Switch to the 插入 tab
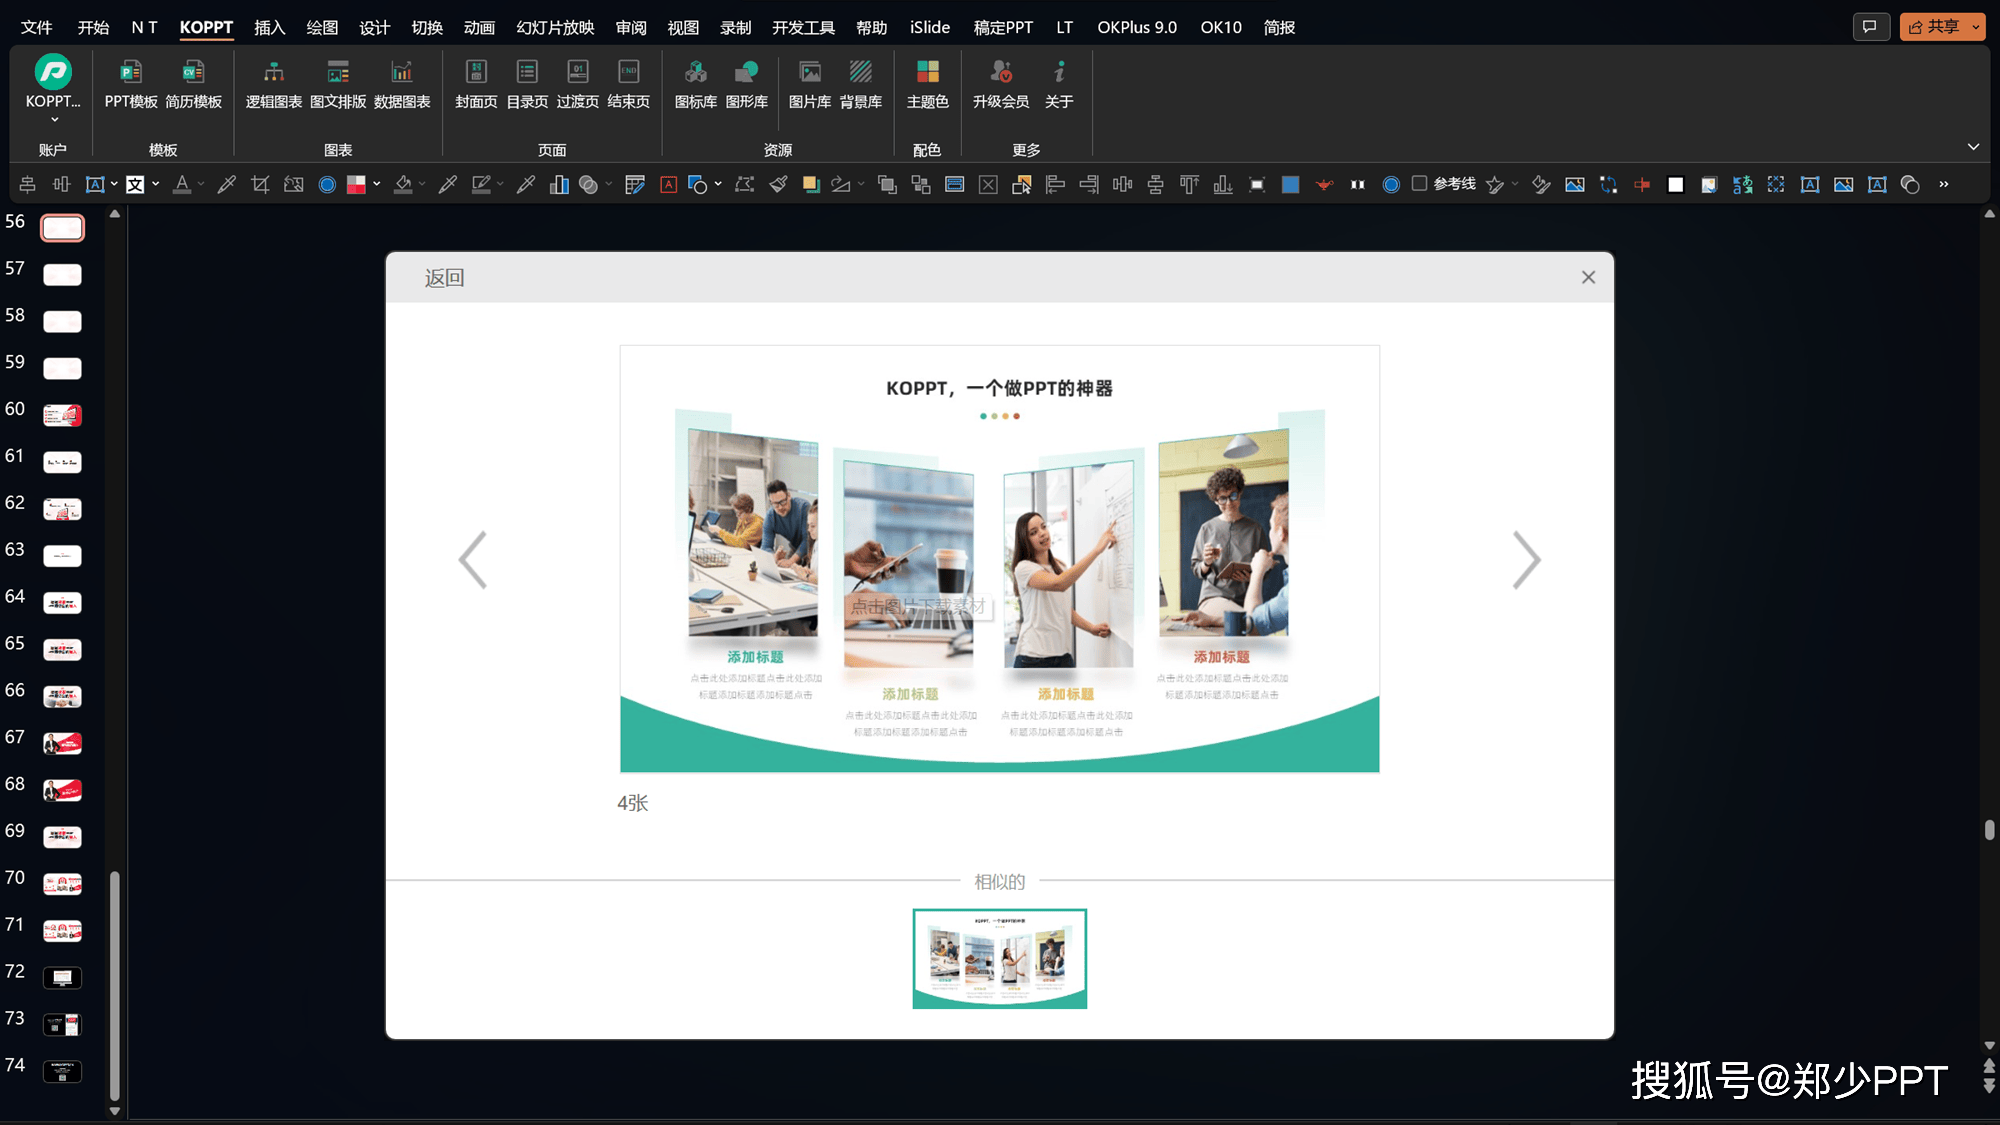The height and width of the screenshot is (1125, 2000). (x=269, y=27)
